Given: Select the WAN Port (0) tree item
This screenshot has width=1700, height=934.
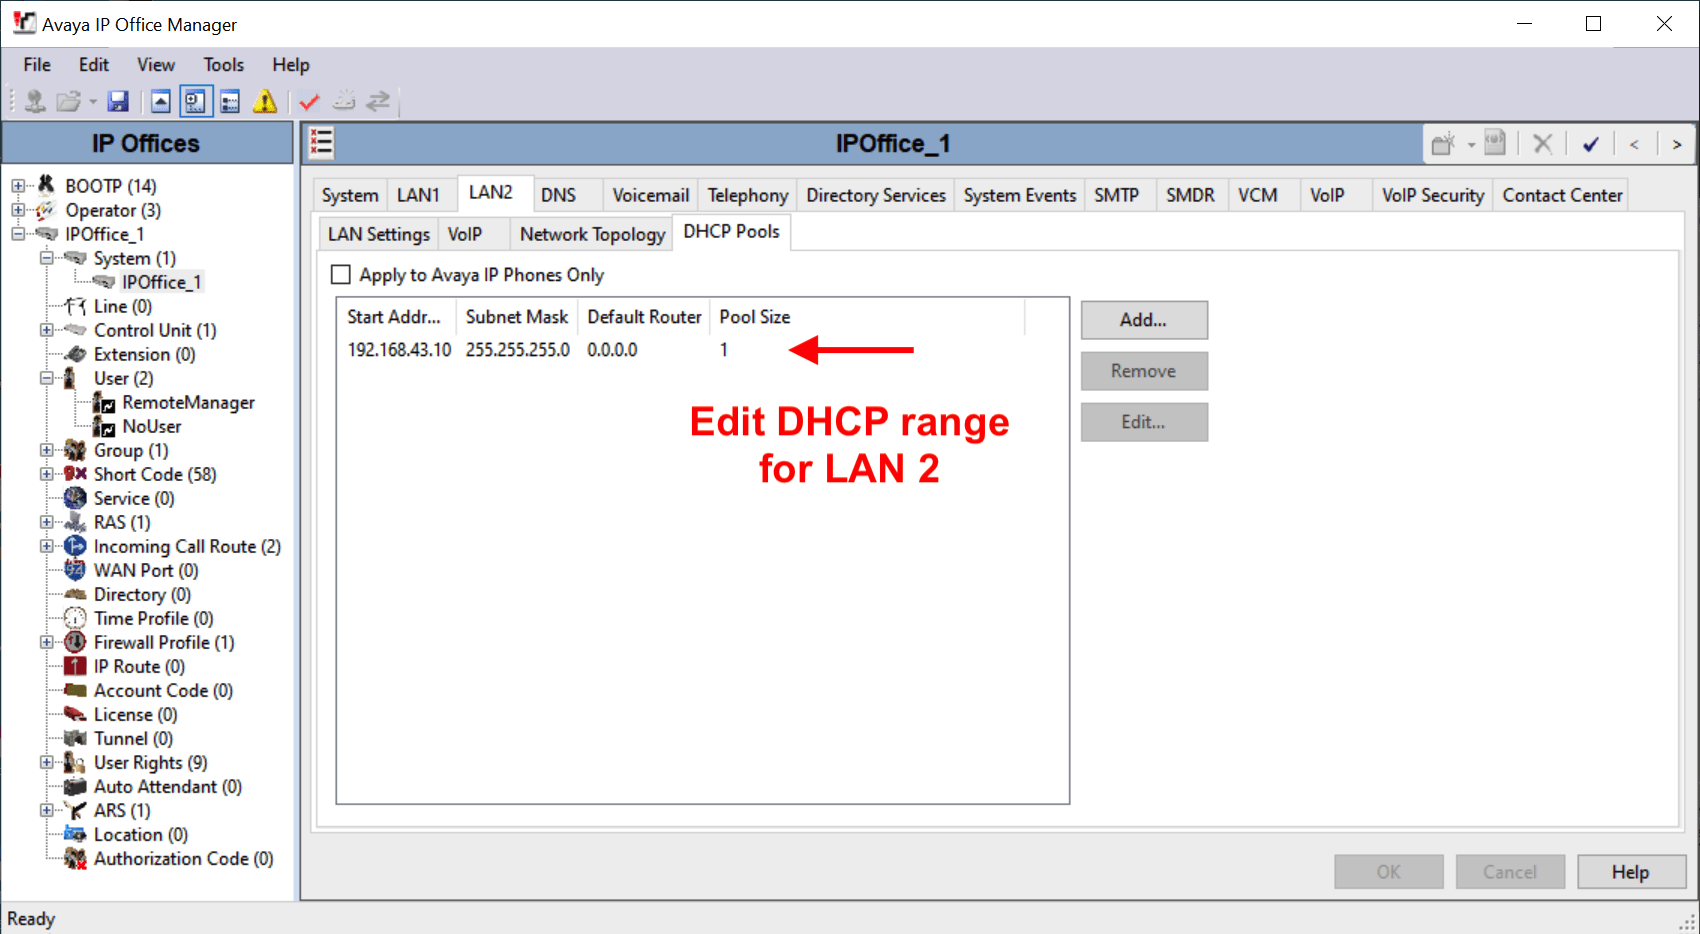Looking at the screenshot, I should click(x=146, y=570).
